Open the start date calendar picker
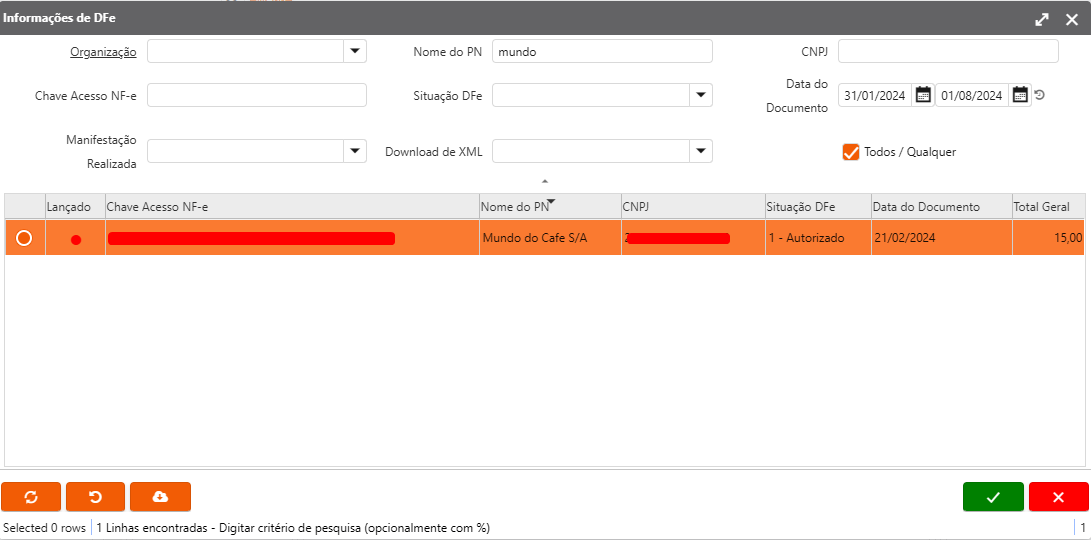The width and height of the screenshot is (1091, 540). (923, 95)
